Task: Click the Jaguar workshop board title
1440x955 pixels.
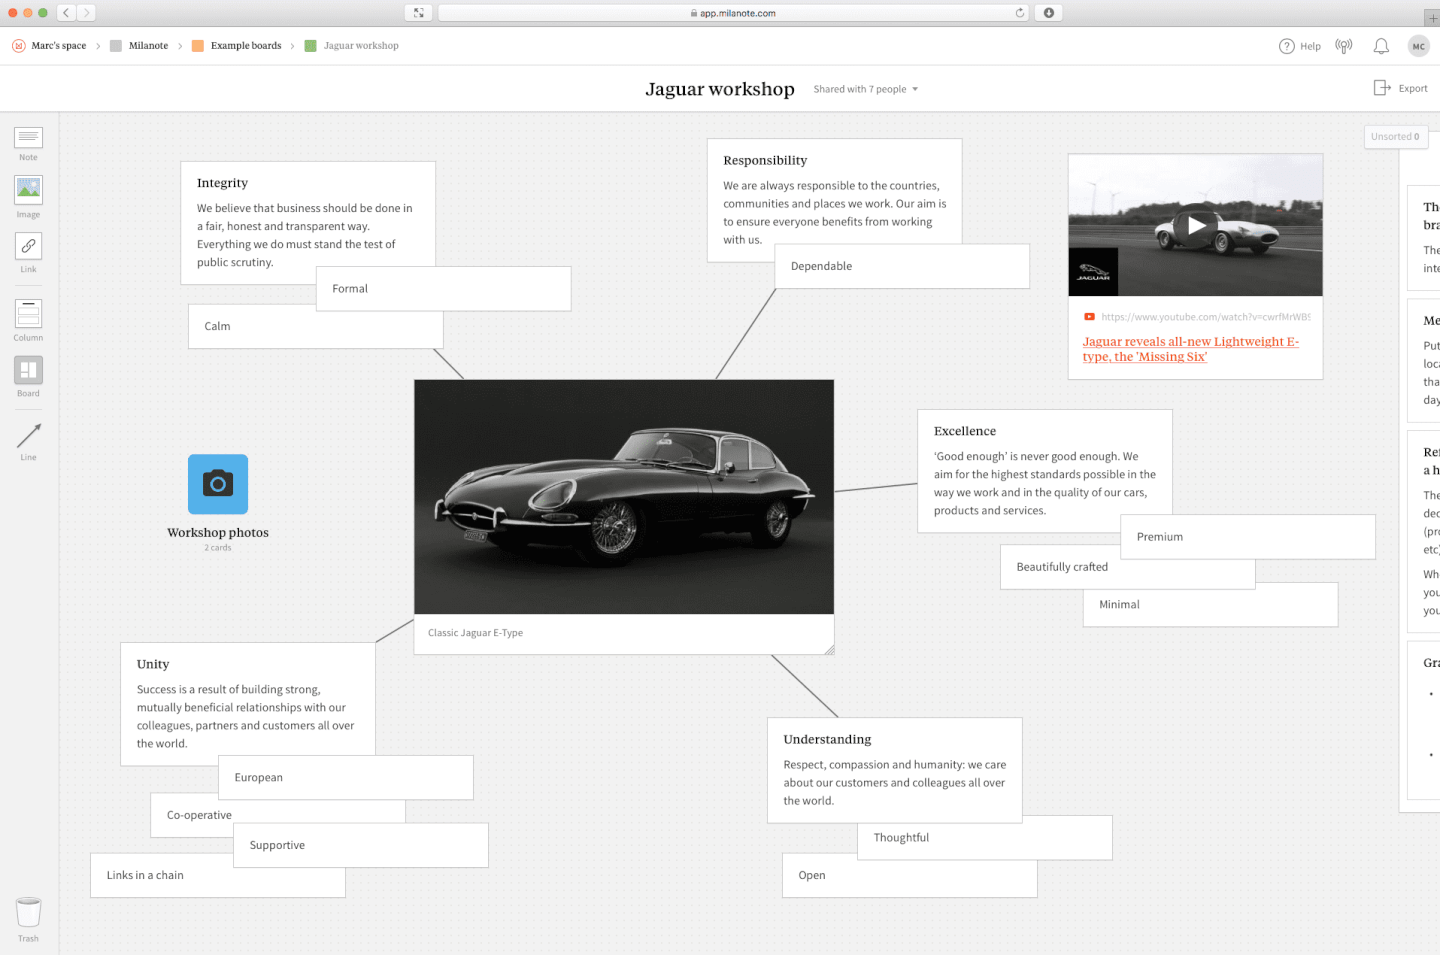Action: point(720,89)
